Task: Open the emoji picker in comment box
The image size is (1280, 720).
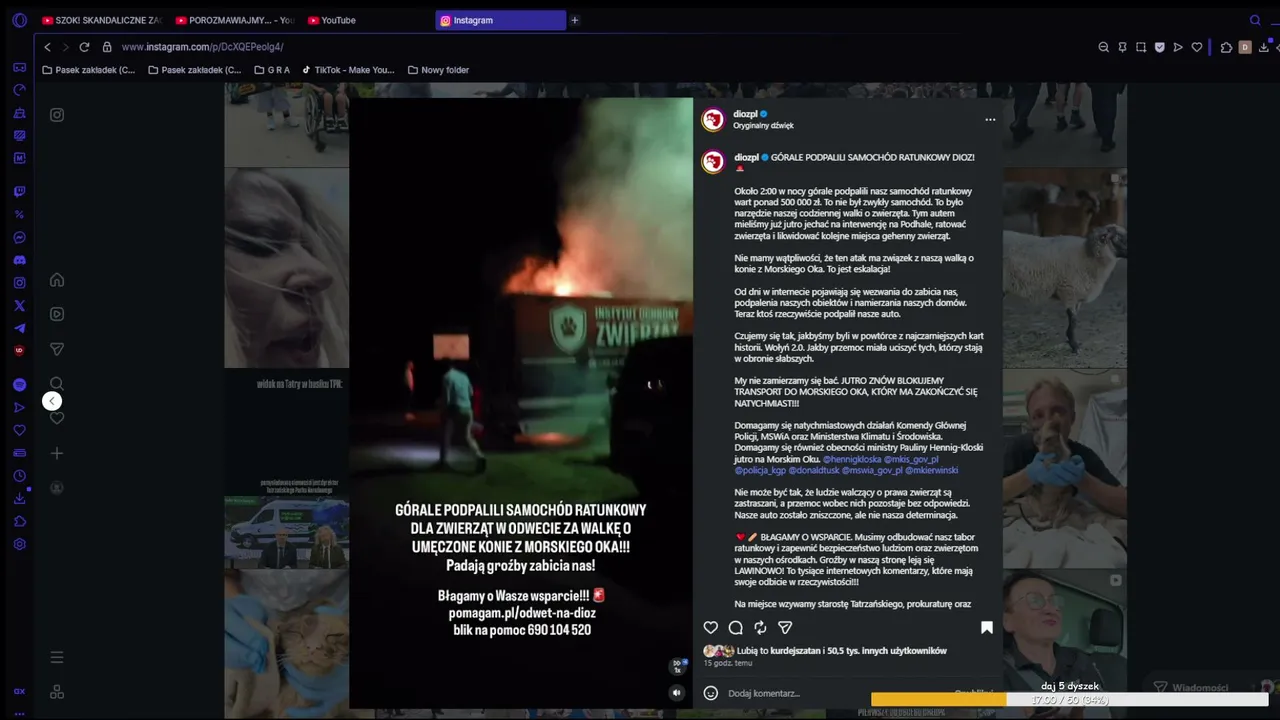Action: click(x=710, y=693)
